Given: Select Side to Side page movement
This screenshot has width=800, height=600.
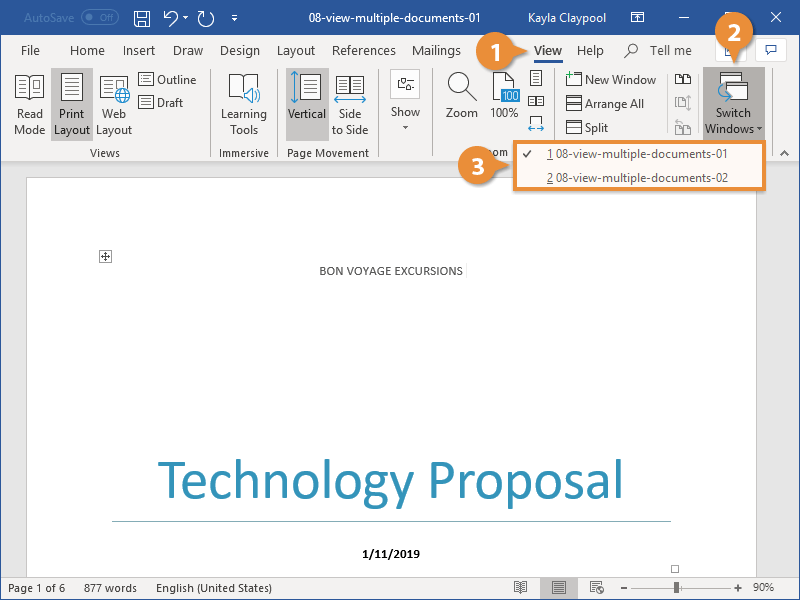Looking at the screenshot, I should pyautogui.click(x=350, y=104).
